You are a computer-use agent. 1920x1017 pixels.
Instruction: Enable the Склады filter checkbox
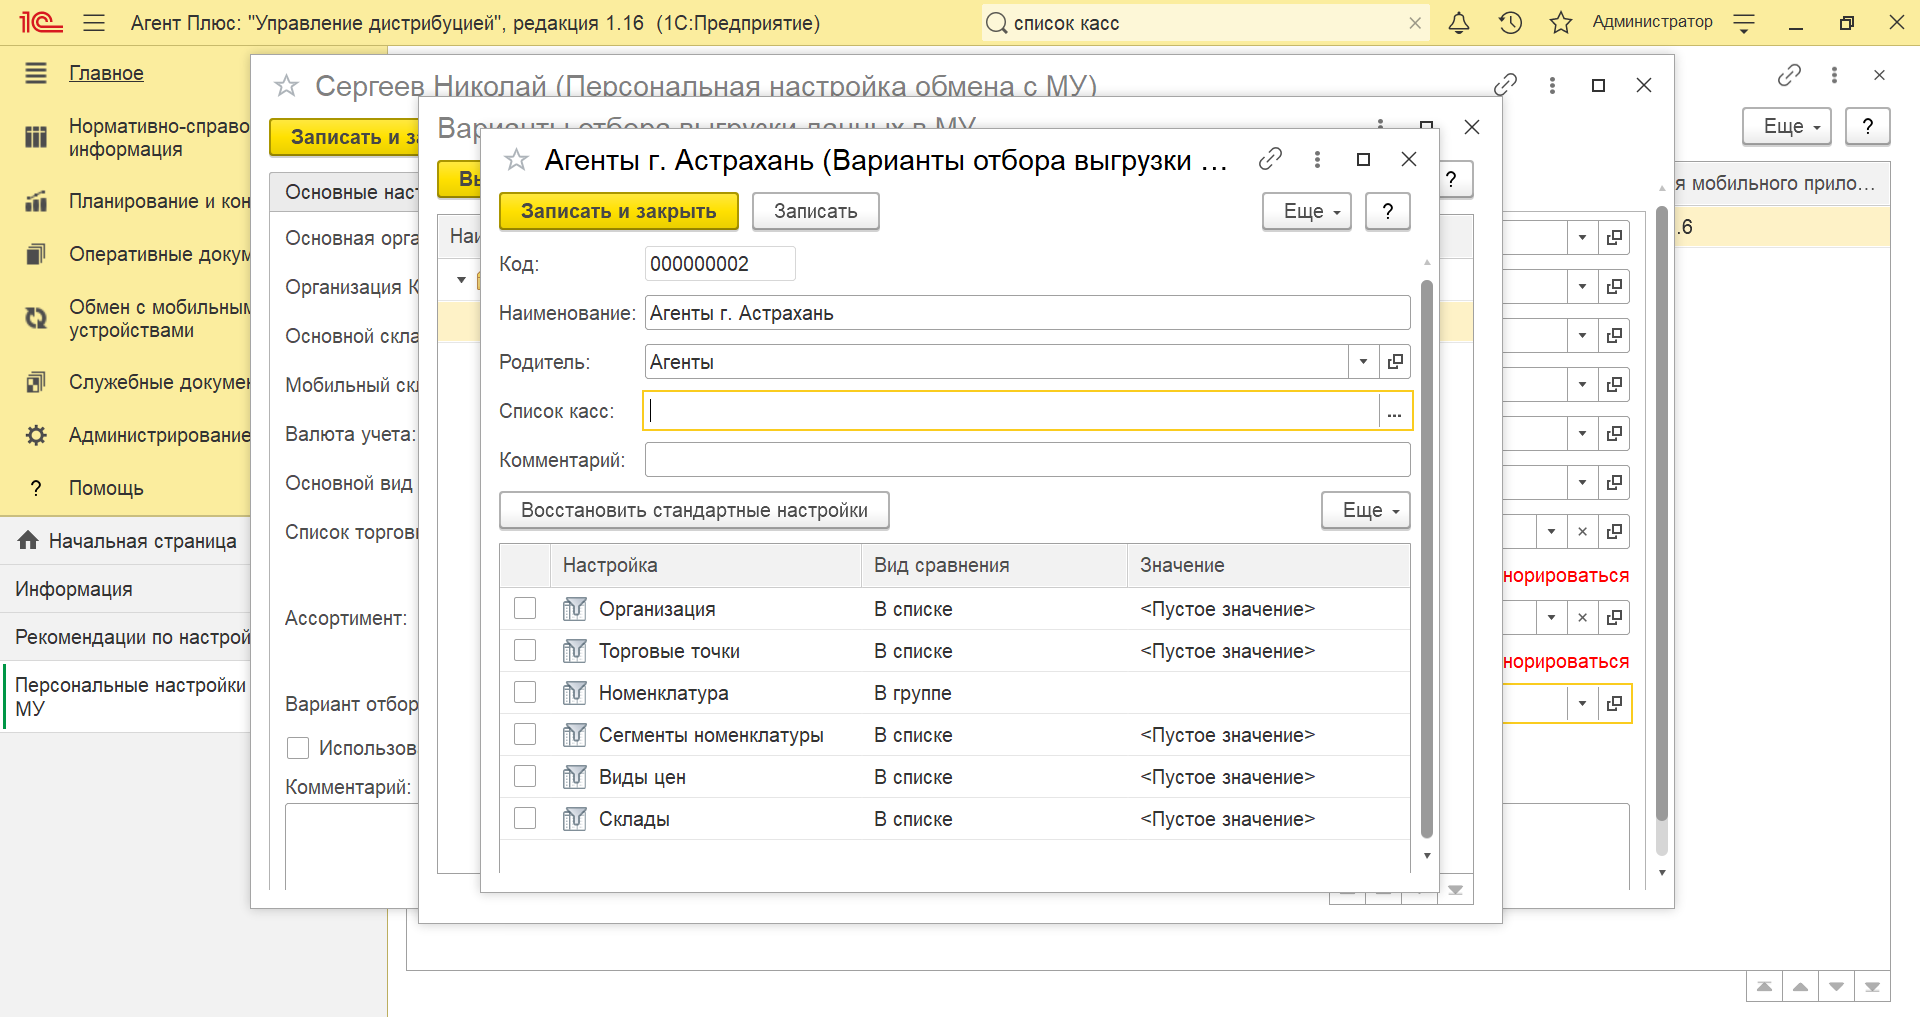tap(525, 818)
